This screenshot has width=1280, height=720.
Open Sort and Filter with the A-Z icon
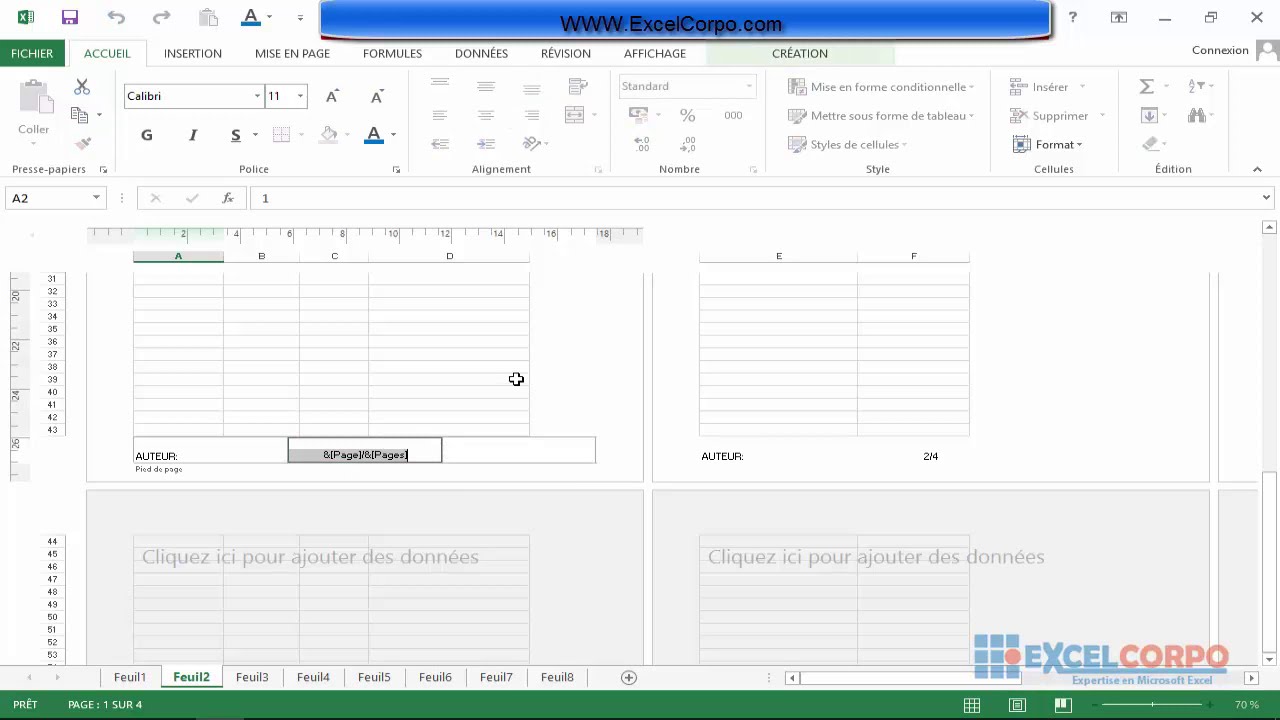[x=1196, y=87]
